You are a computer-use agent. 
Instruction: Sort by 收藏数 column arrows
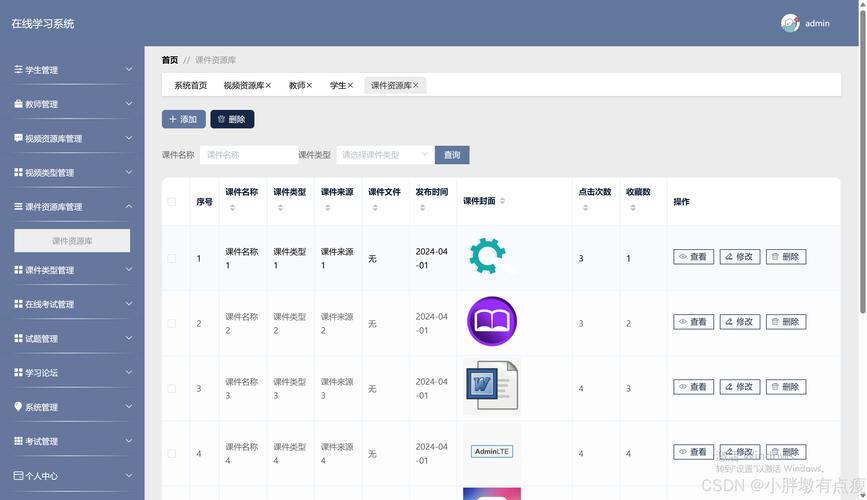633,207
